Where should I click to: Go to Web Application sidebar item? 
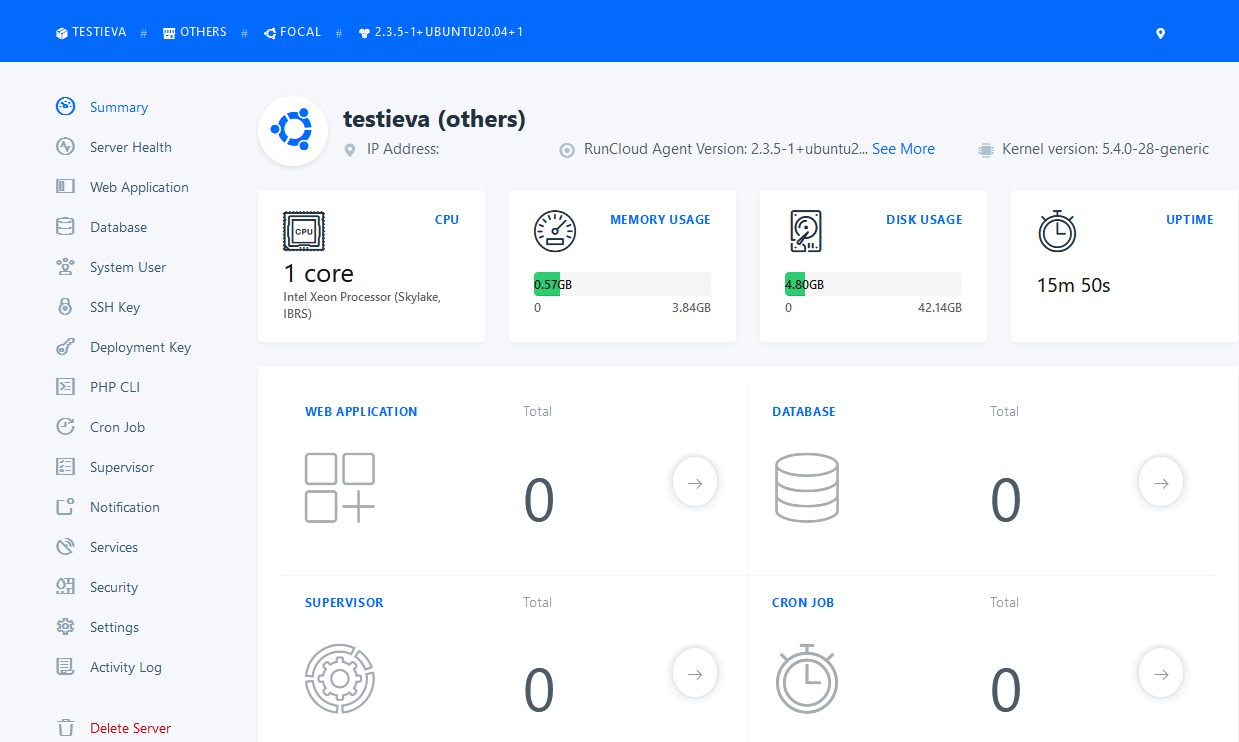pos(139,187)
